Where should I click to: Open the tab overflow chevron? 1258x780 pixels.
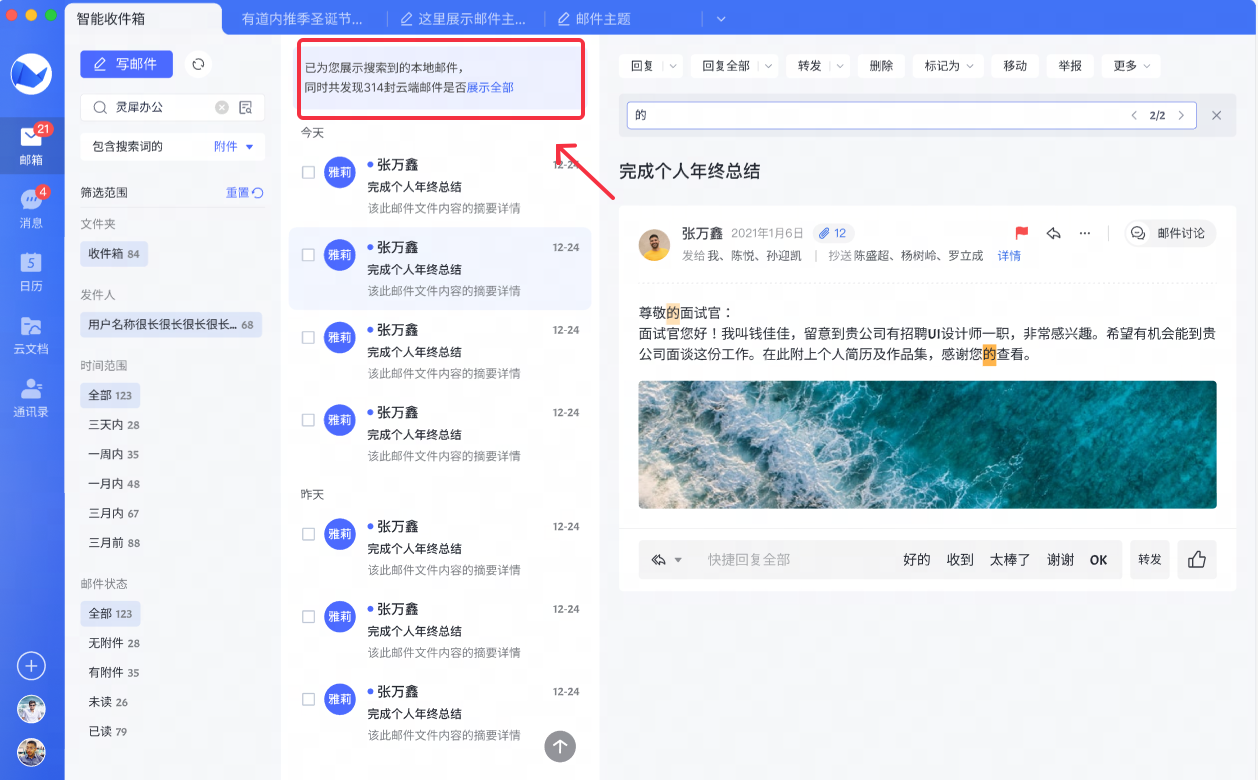click(x=721, y=19)
